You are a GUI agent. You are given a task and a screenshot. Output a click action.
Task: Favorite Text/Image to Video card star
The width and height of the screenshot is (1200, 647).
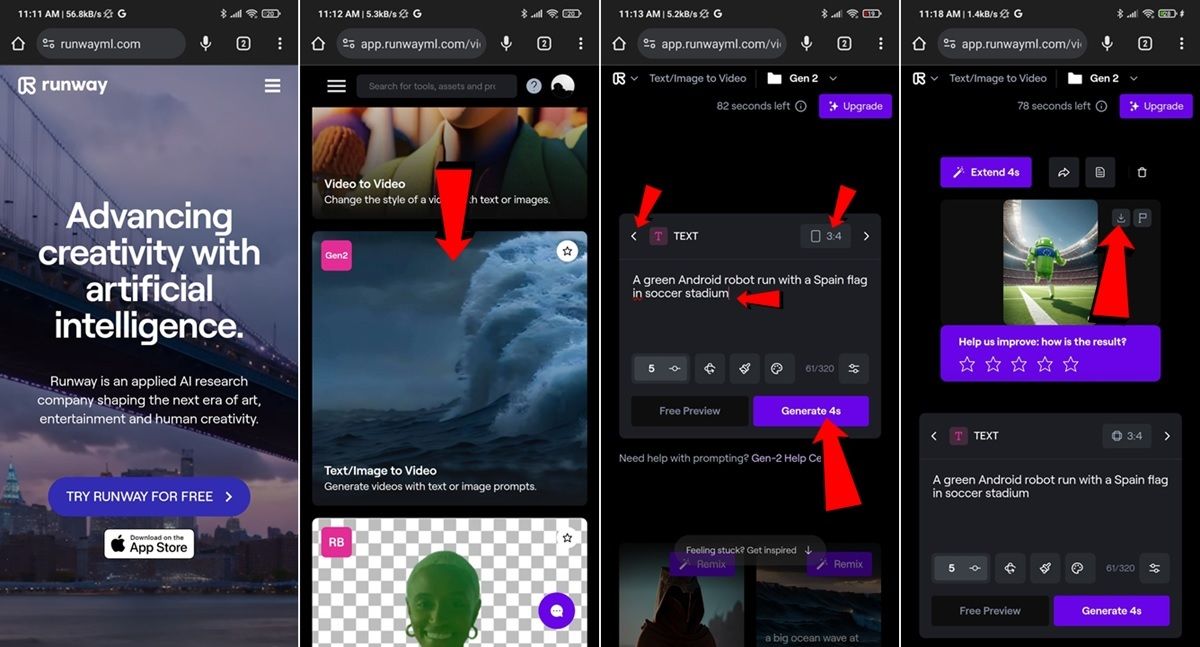[x=567, y=251]
